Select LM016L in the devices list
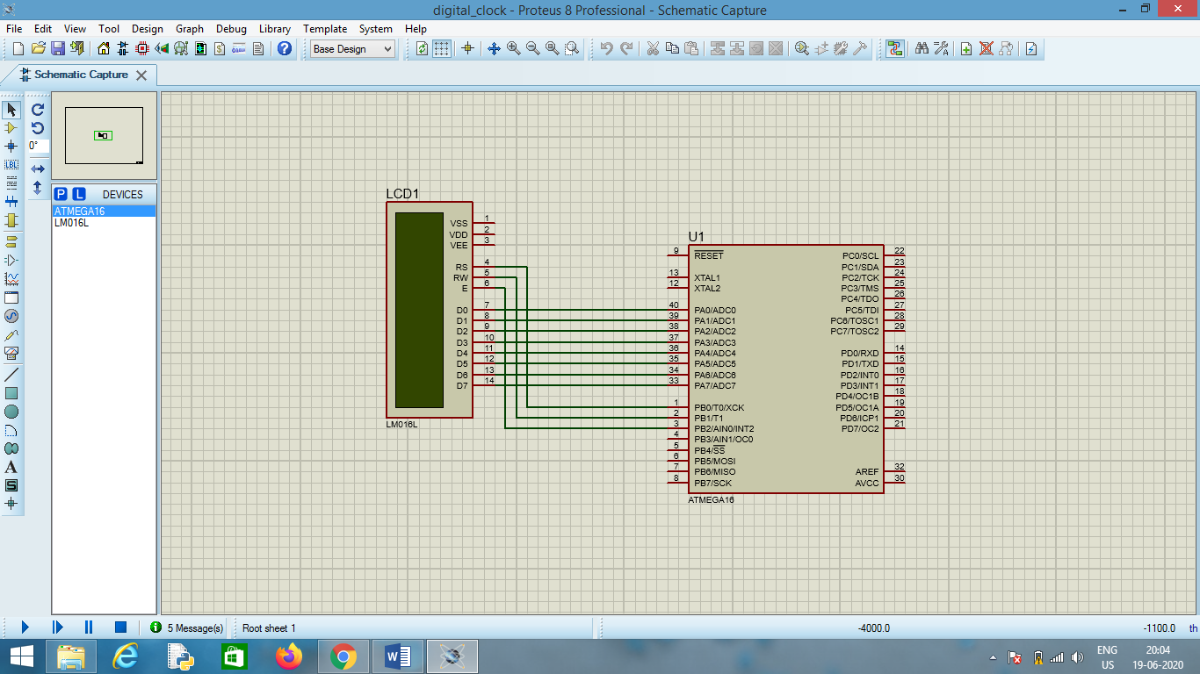 coord(104,222)
